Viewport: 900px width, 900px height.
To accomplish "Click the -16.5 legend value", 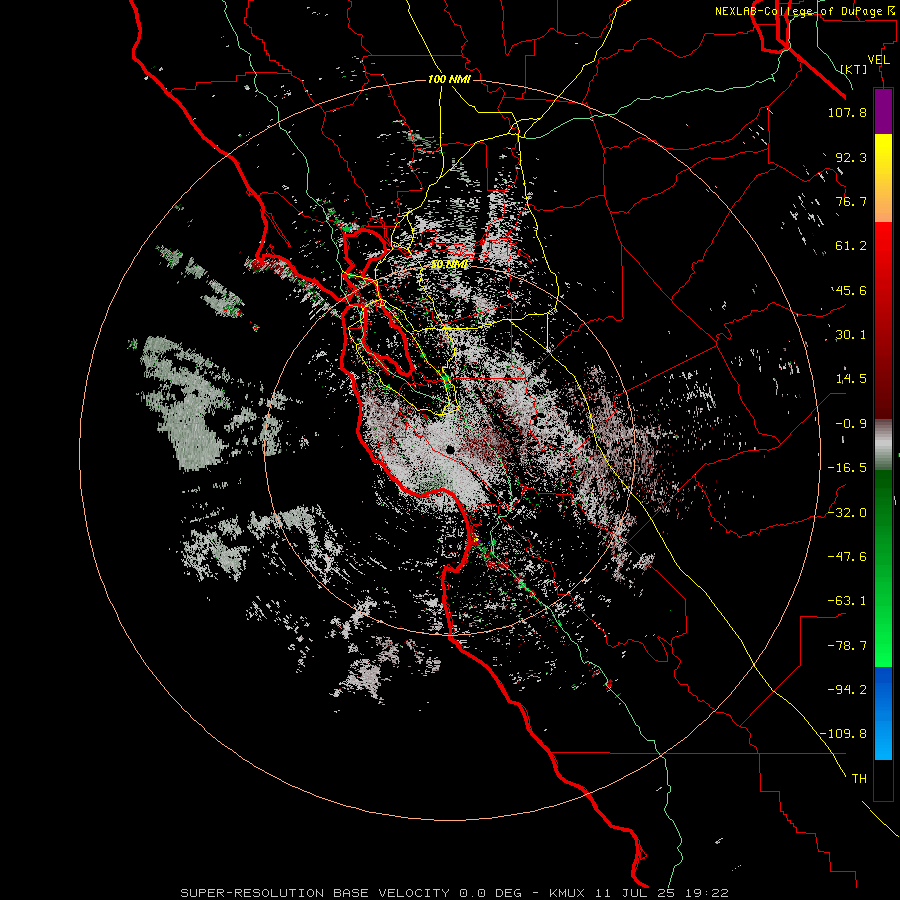I will (847, 468).
